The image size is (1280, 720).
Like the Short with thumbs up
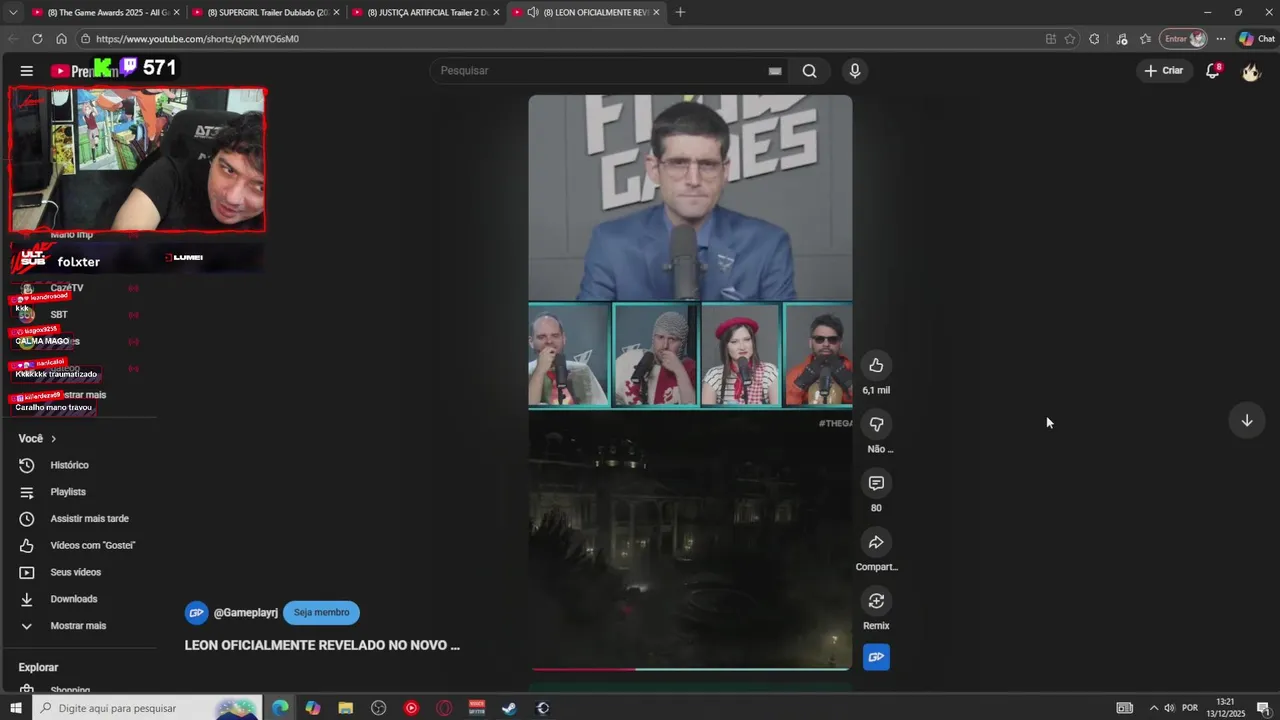coord(876,365)
